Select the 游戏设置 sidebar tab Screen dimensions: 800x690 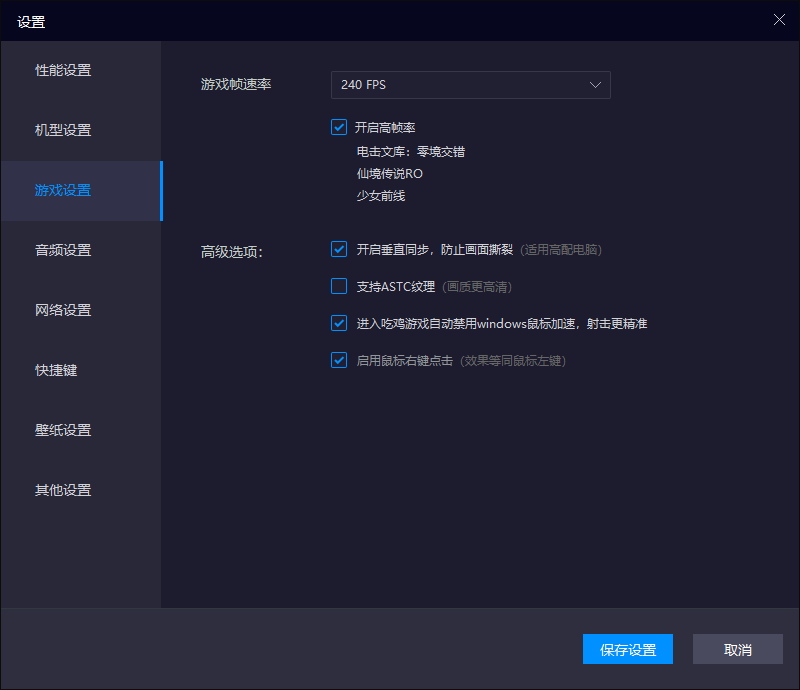(63, 190)
